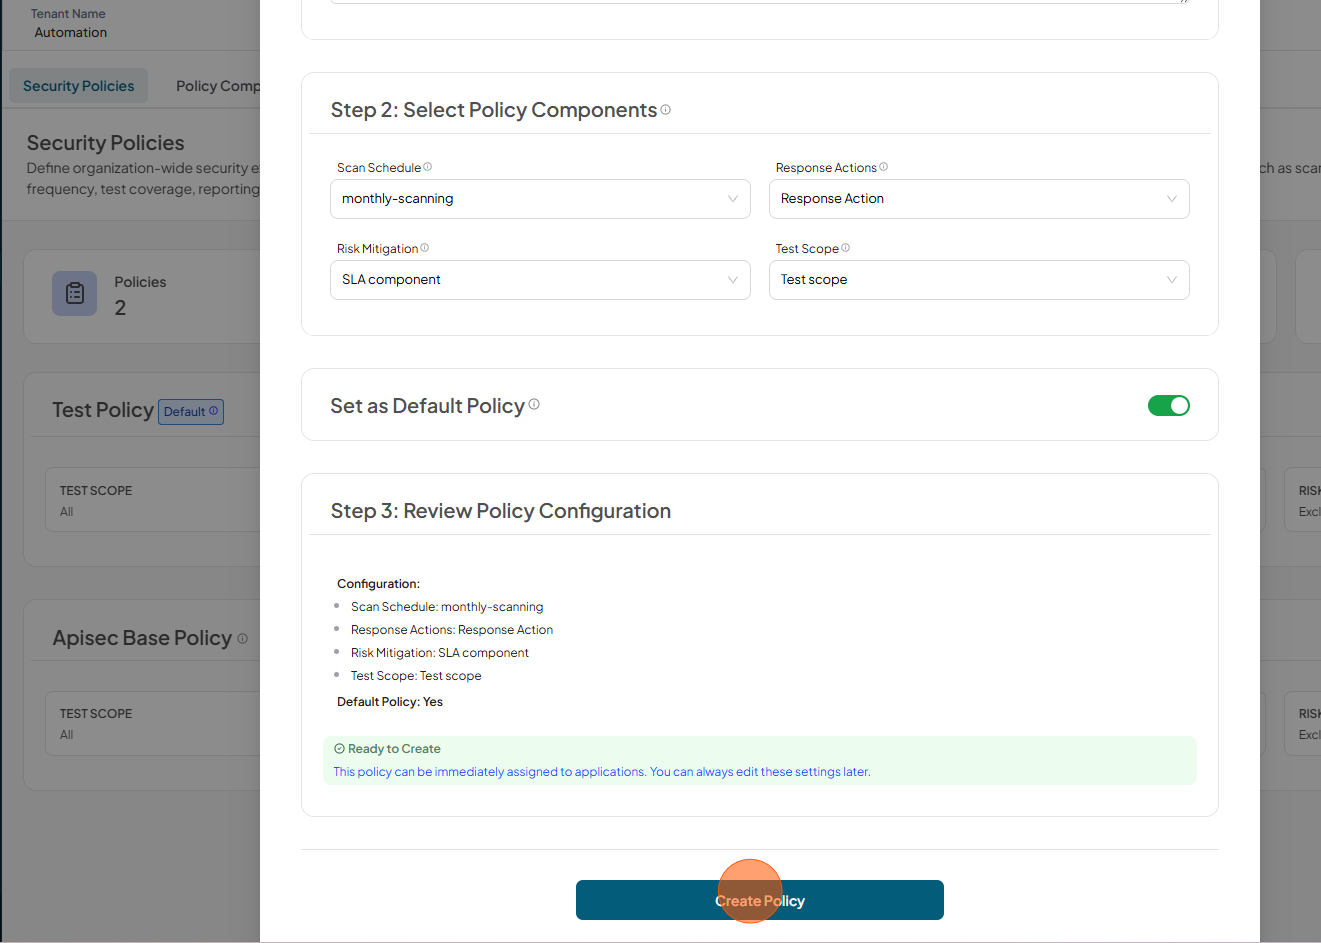The height and width of the screenshot is (943, 1321).
Task: Click TEST SCOPE card under Apisec Base Policy
Action: pos(153,723)
